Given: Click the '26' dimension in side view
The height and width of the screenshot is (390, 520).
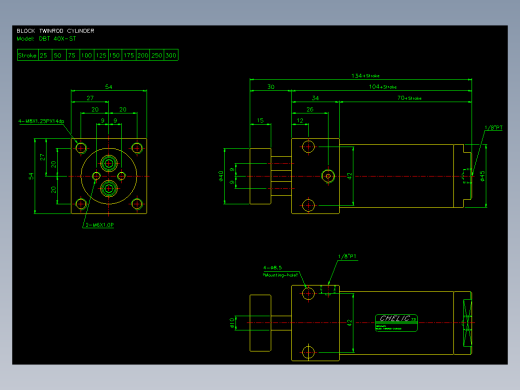Looking at the screenshot, I should tap(310, 109).
